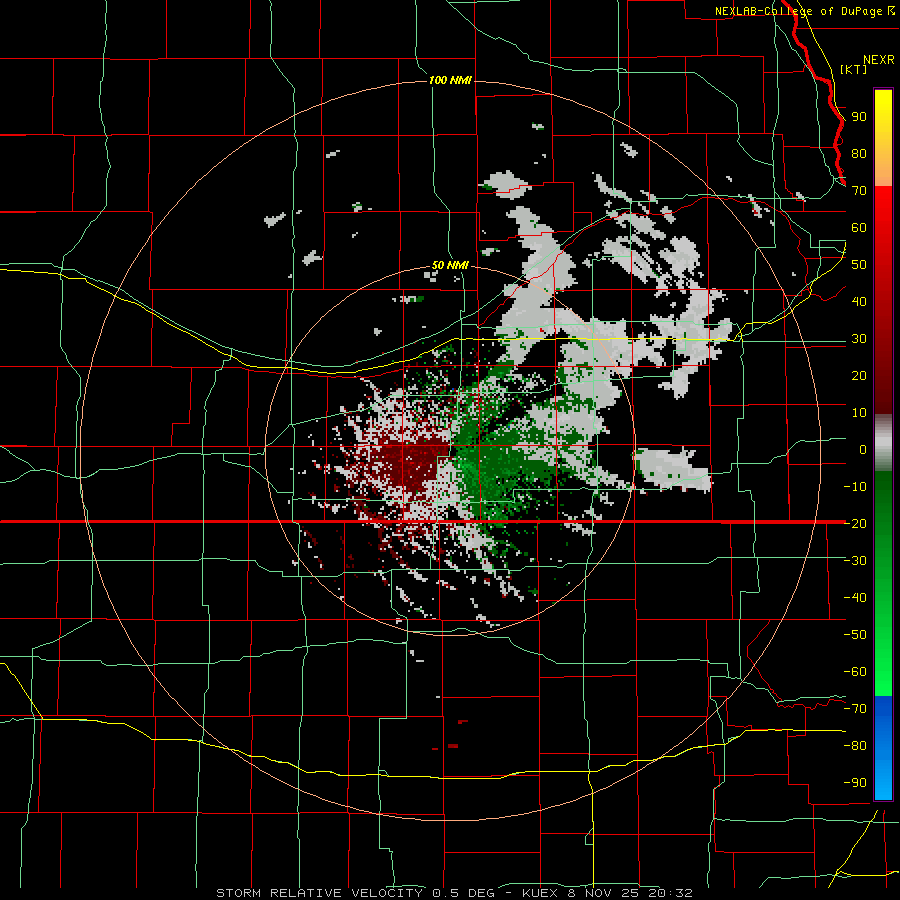This screenshot has width=900, height=900.
Task: Click the positive 80 velocity scale label
Action: pos(859,154)
